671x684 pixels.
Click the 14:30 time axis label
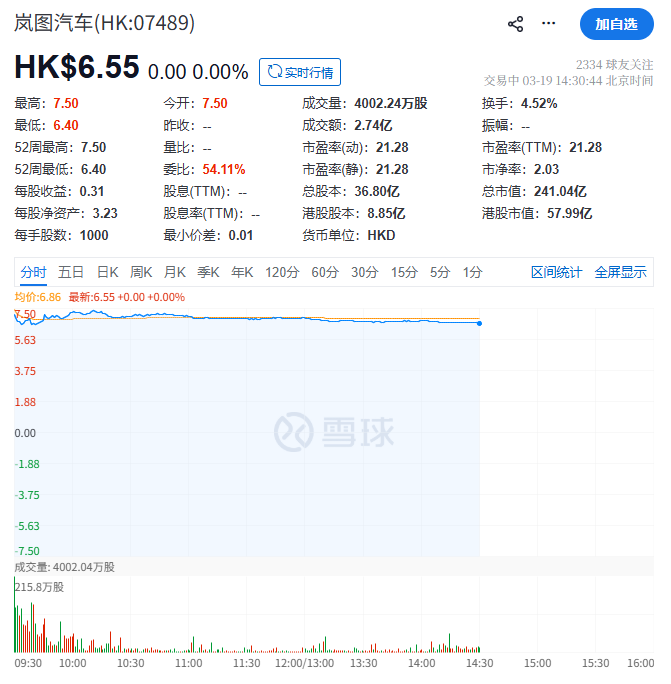point(479,663)
